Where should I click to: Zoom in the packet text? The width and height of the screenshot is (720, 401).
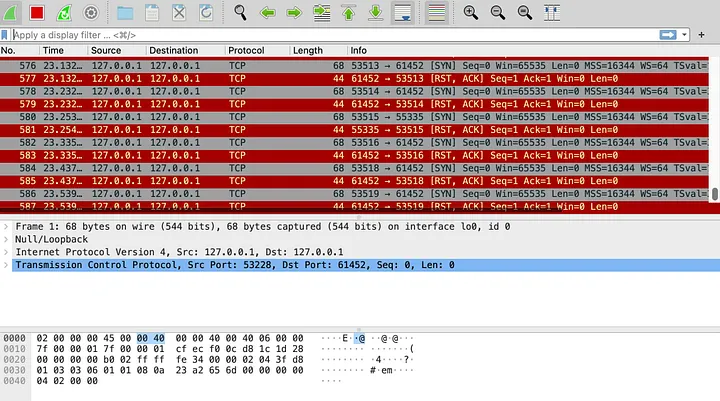471,12
